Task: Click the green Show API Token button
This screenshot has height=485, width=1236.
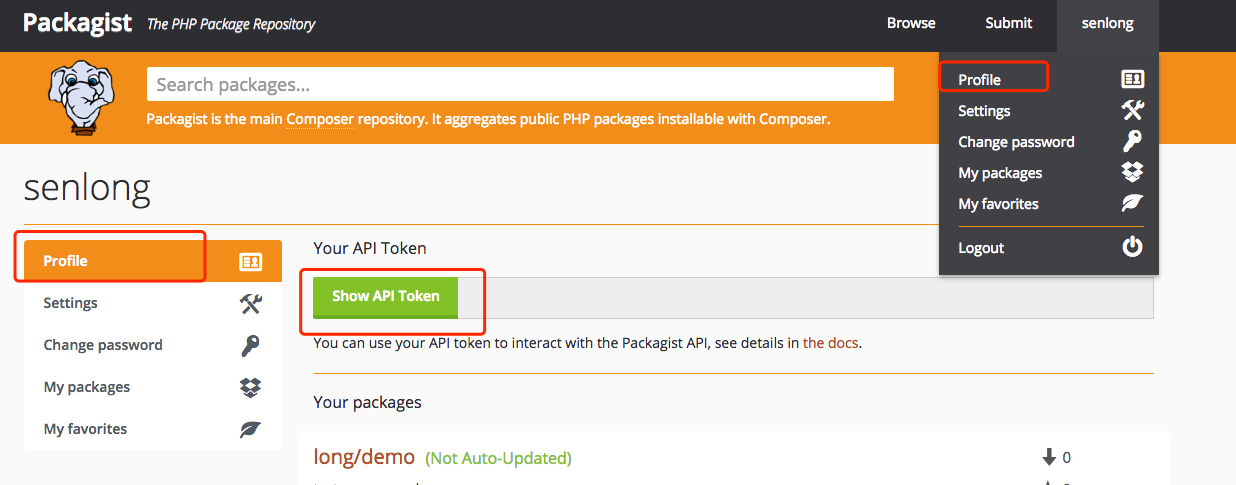Action: (386, 297)
